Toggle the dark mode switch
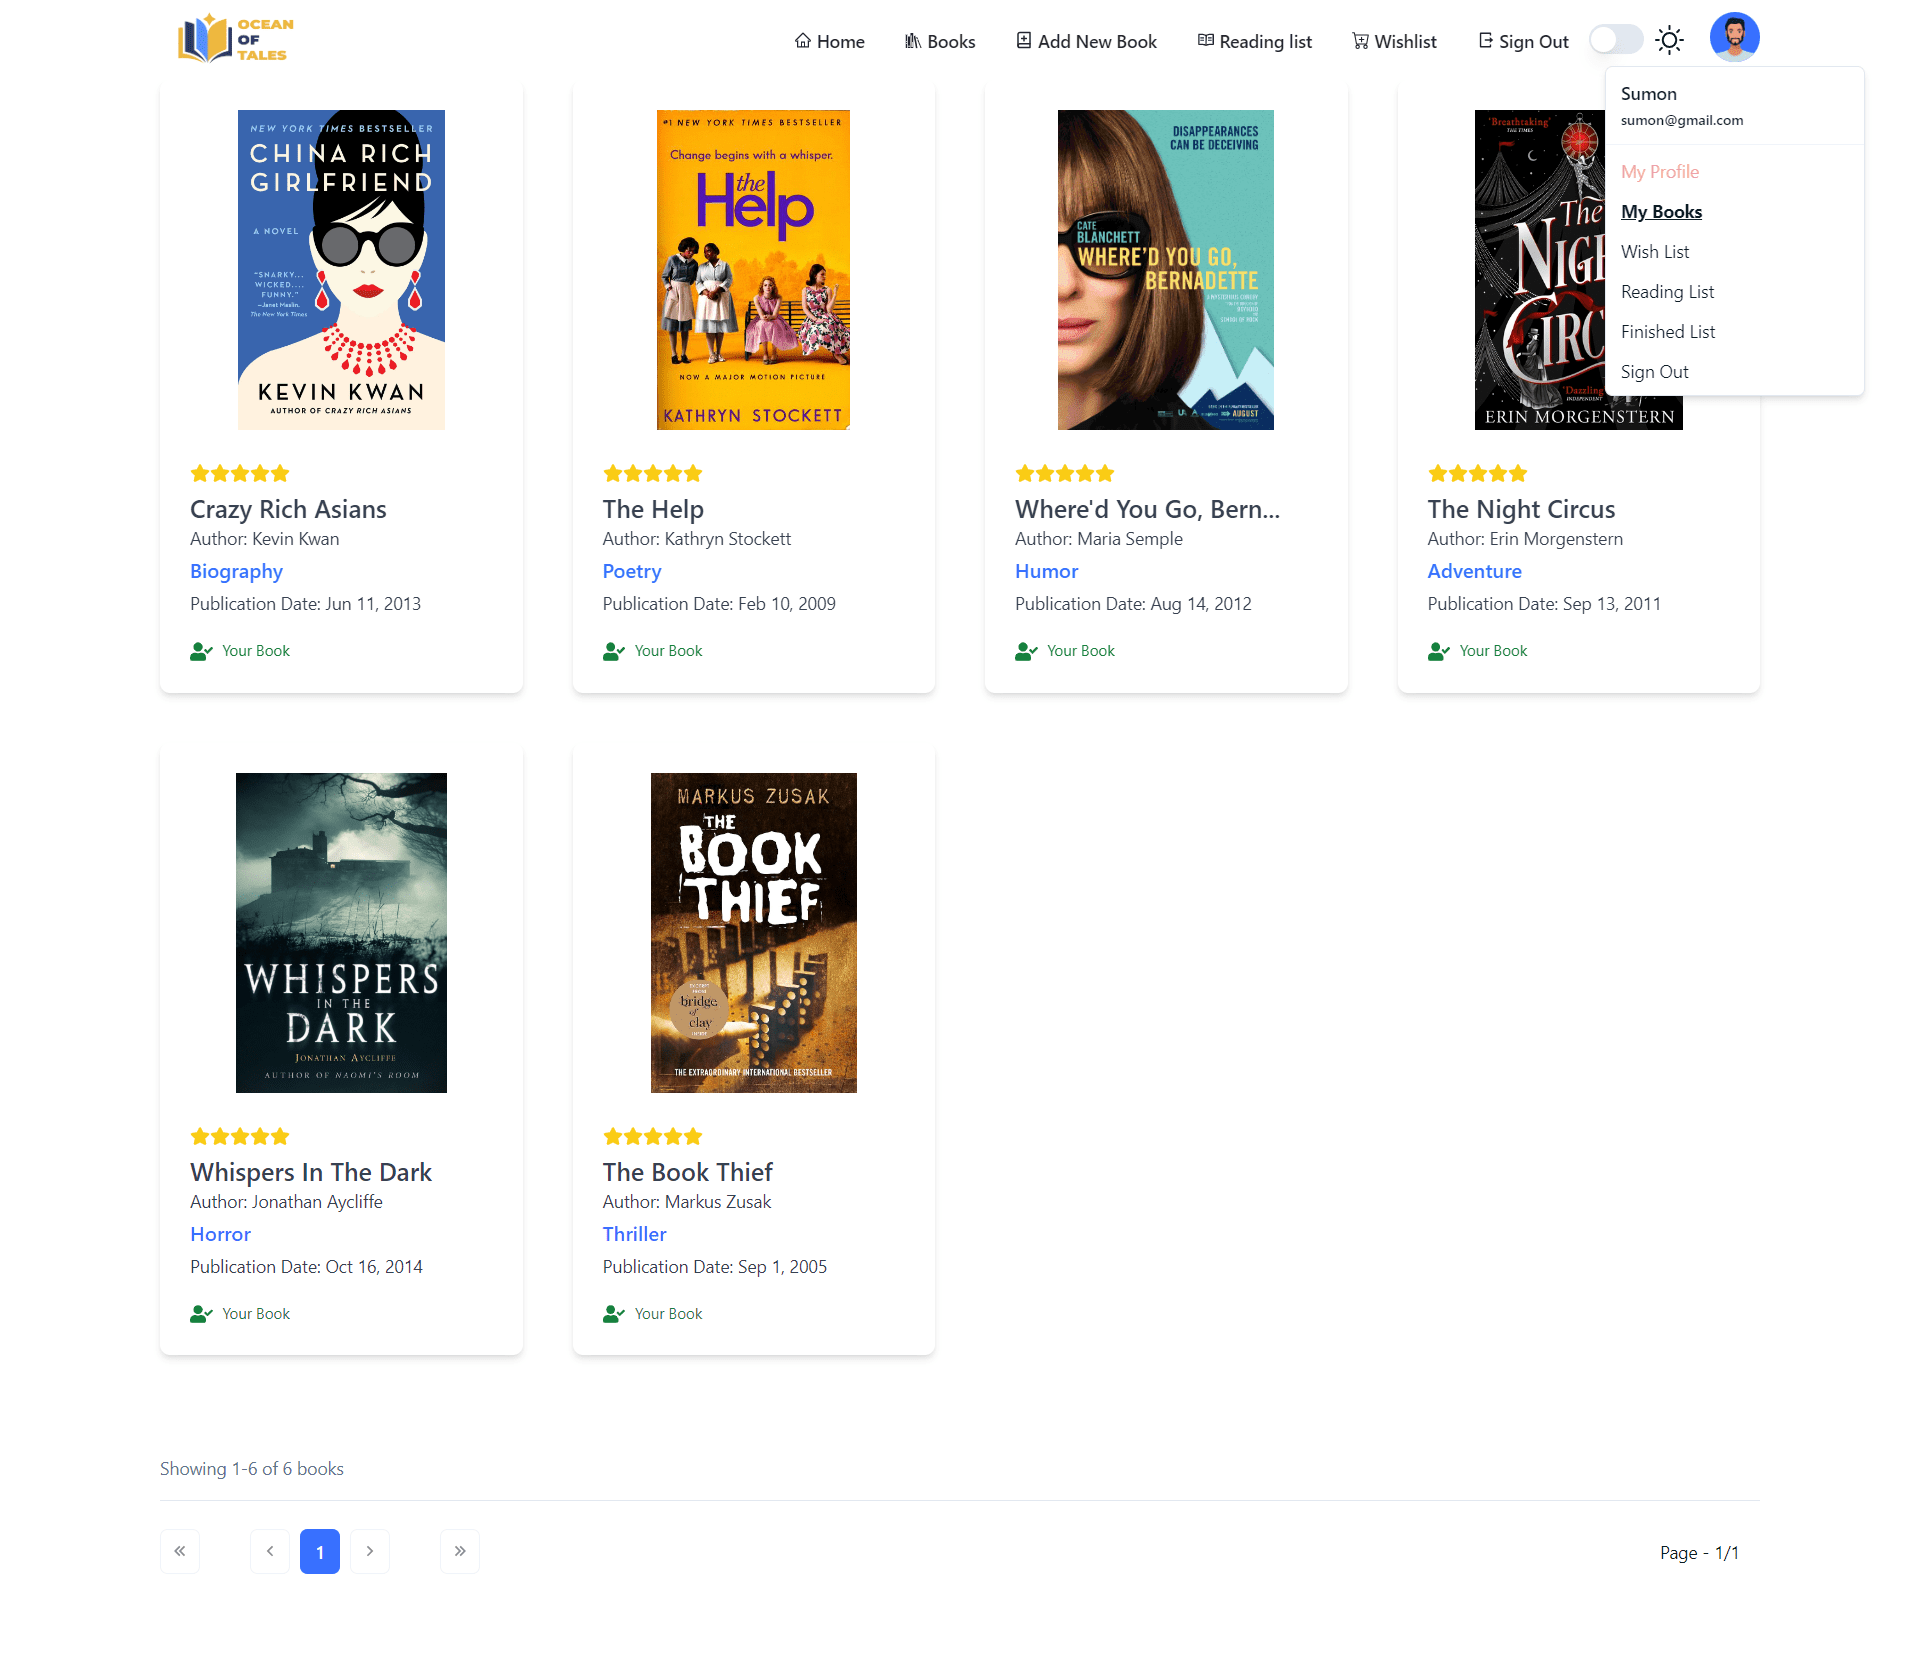Image resolution: width=1920 pixels, height=1676 pixels. 1615,40
